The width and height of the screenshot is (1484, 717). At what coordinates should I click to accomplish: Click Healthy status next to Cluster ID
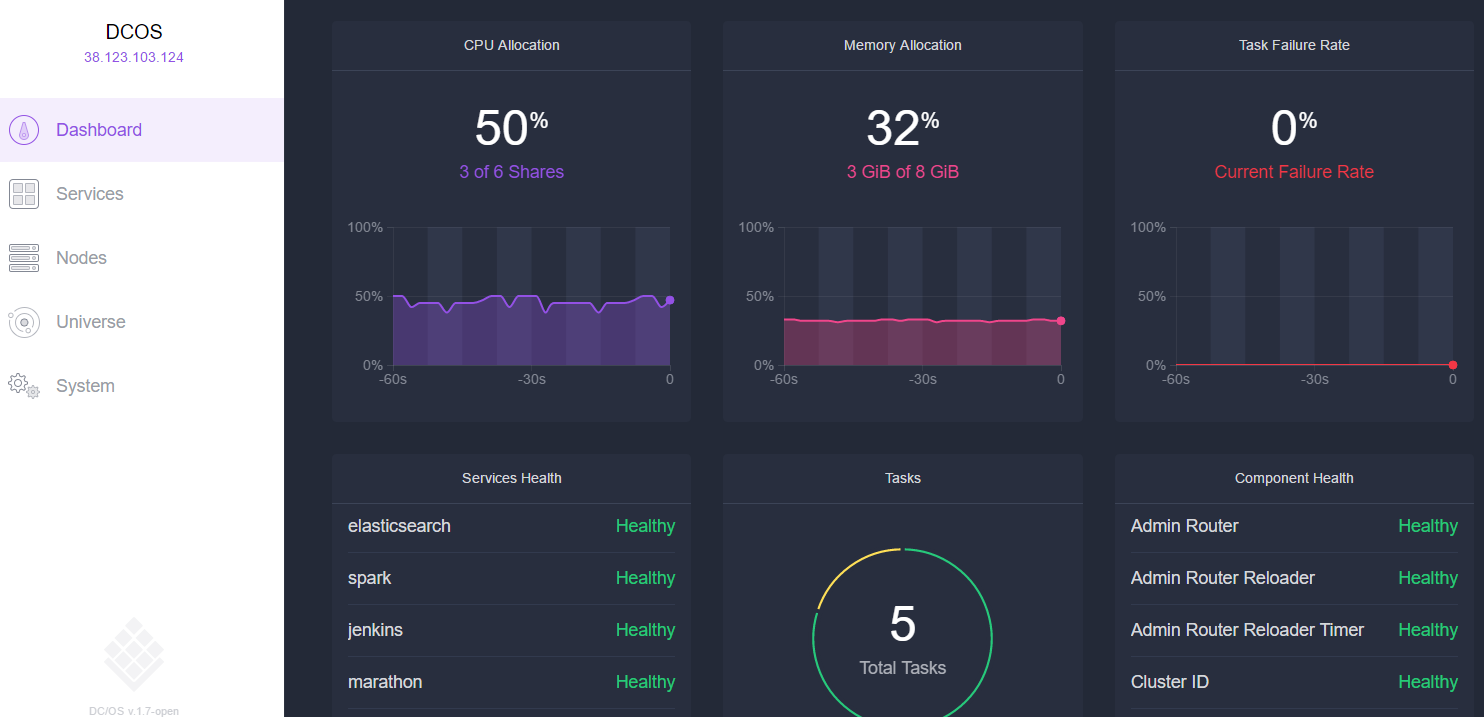point(1428,682)
